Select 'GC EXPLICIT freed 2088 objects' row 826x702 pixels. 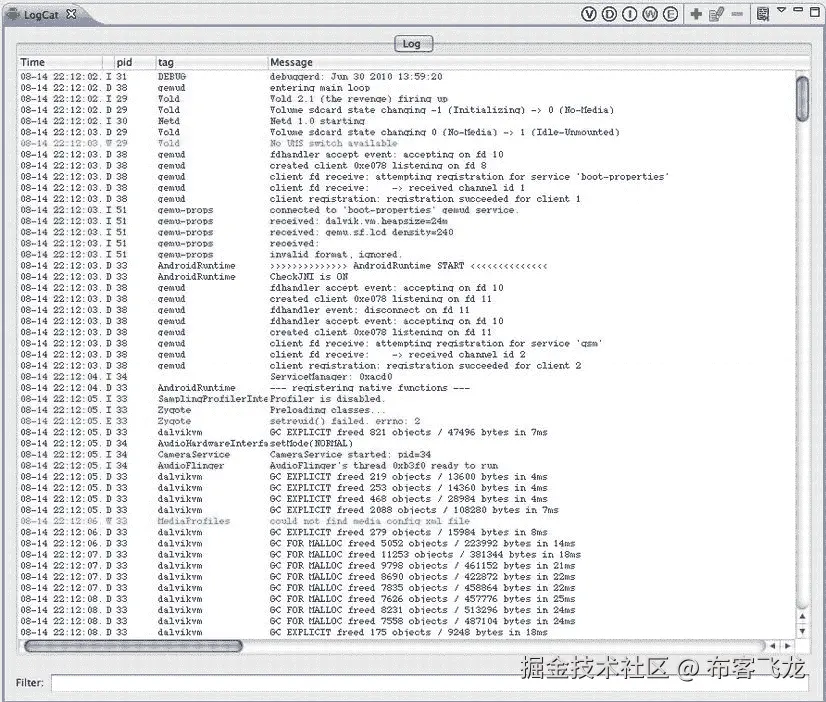point(406,510)
